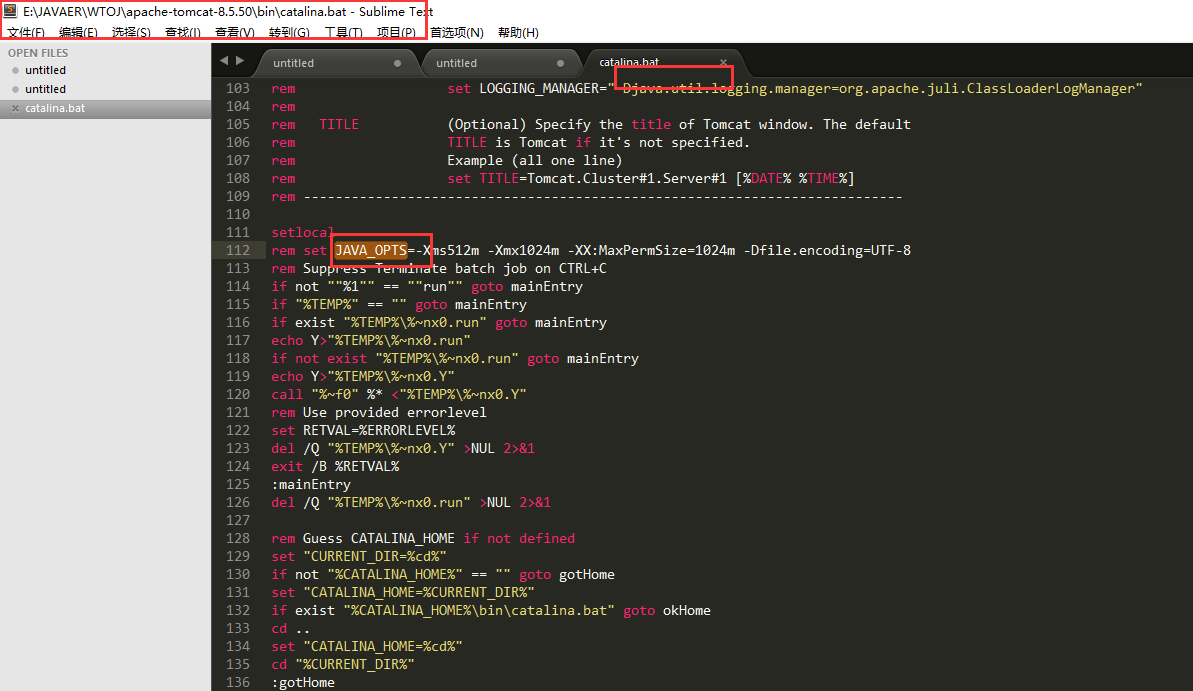This screenshot has width=1193, height=691.
Task: Open the 工具(T) menu
Action: [343, 32]
